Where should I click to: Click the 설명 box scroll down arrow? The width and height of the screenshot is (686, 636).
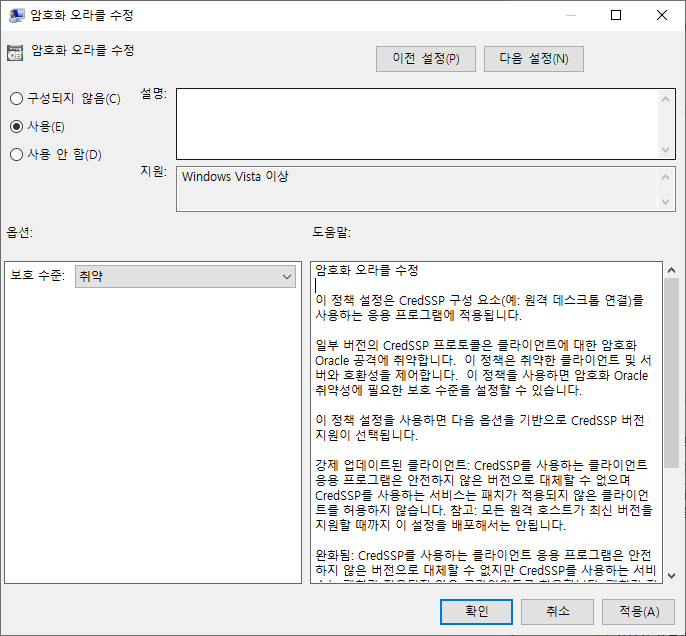665,150
